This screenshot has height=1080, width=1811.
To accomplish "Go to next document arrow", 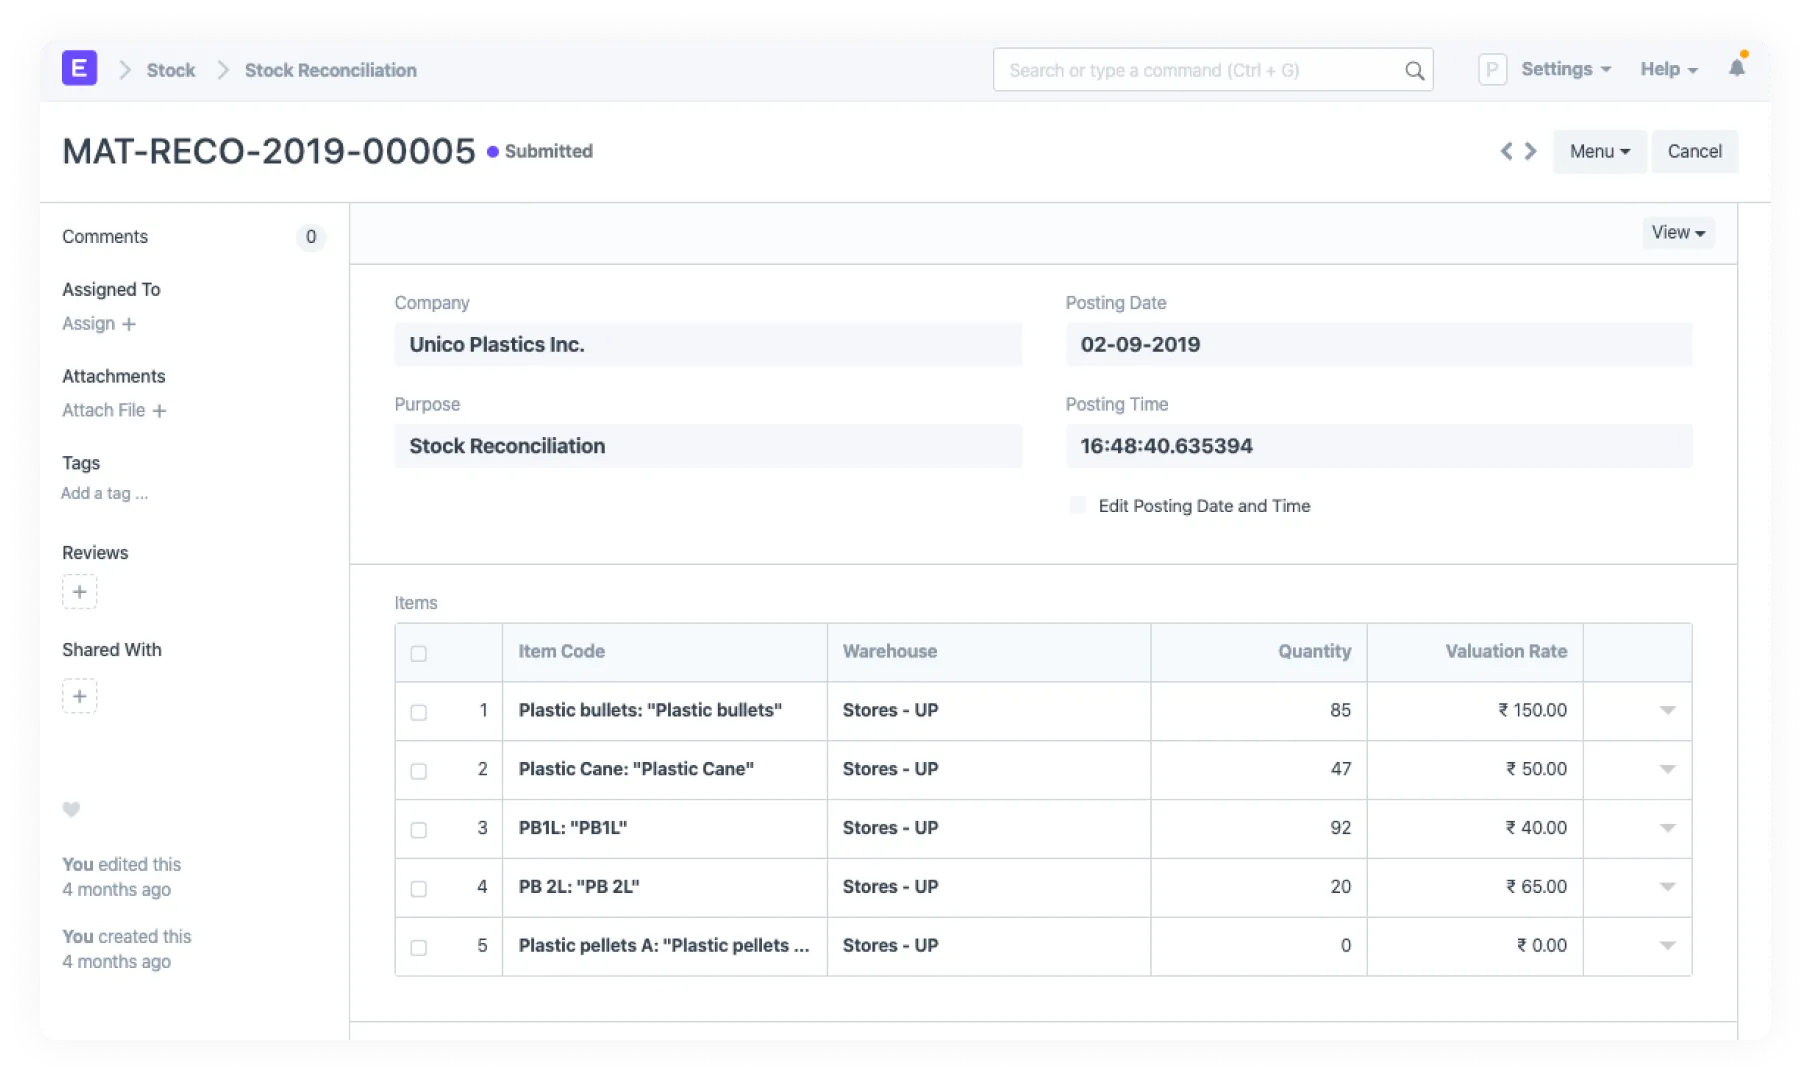I will tap(1531, 151).
